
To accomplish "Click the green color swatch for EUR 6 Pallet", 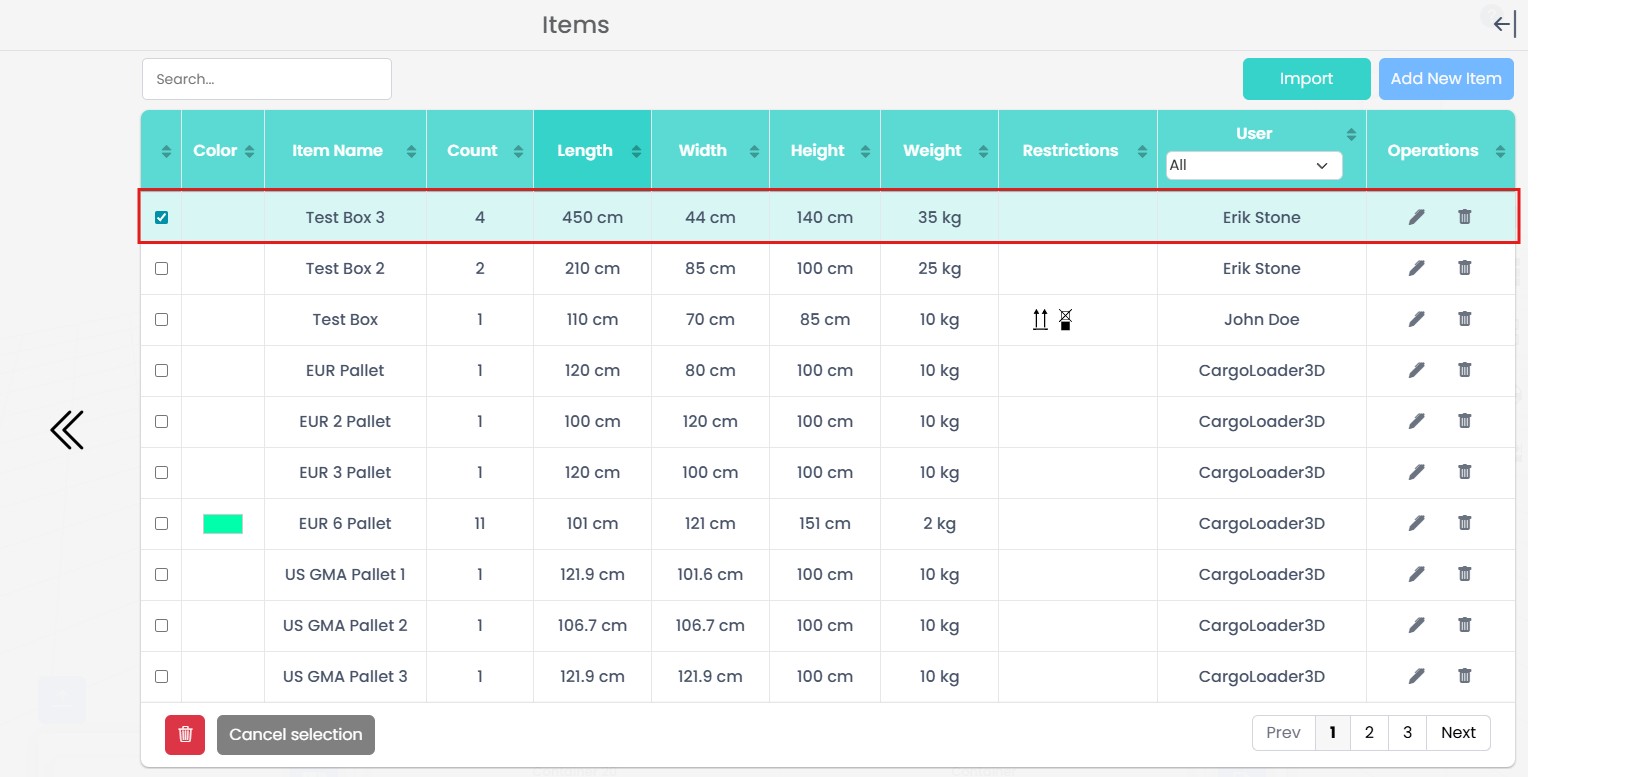I will tap(223, 524).
